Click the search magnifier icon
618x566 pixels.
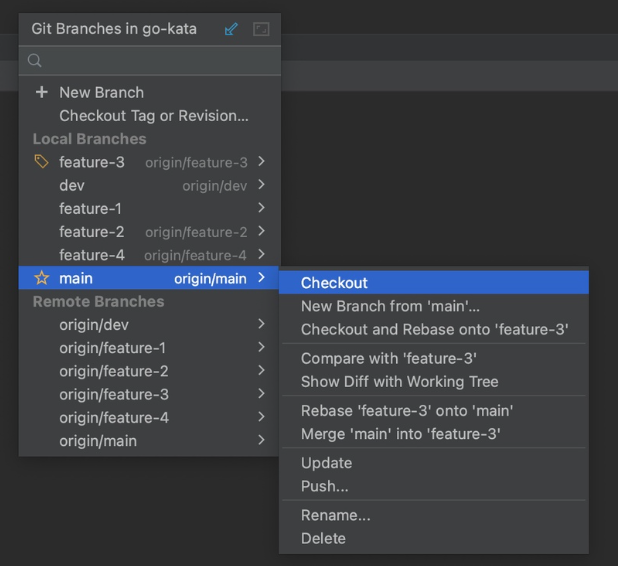(x=35, y=61)
